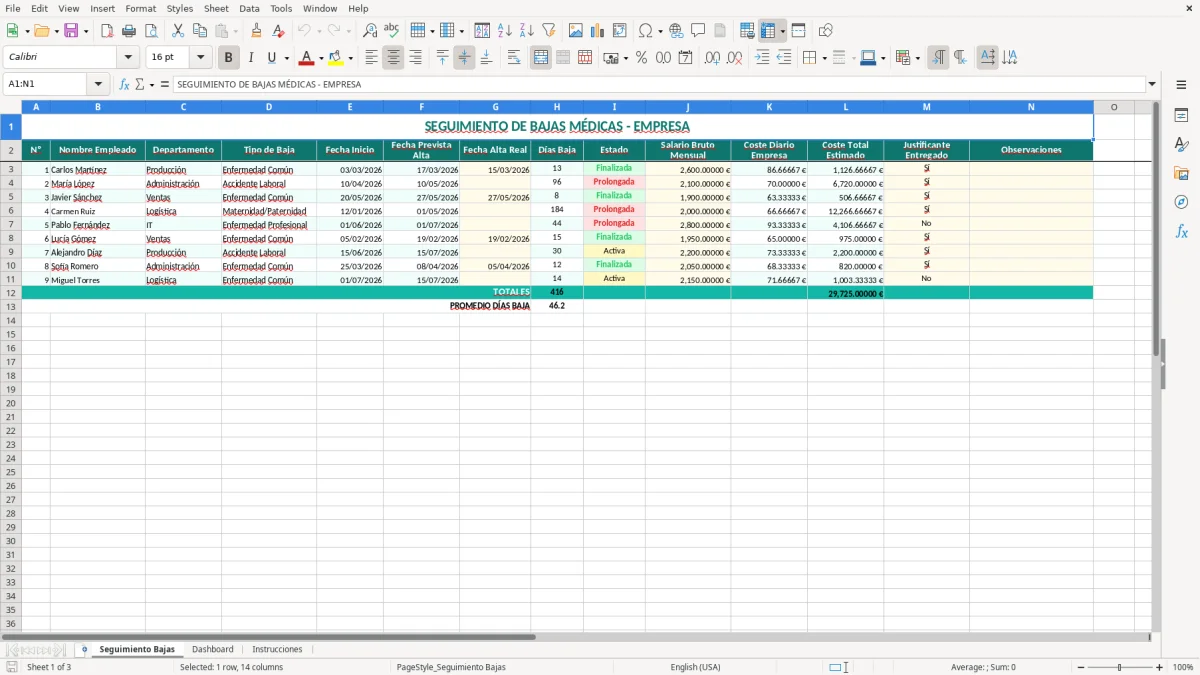Screen dimensions: 1200x675
Task: Insert an image
Action: tap(576, 31)
